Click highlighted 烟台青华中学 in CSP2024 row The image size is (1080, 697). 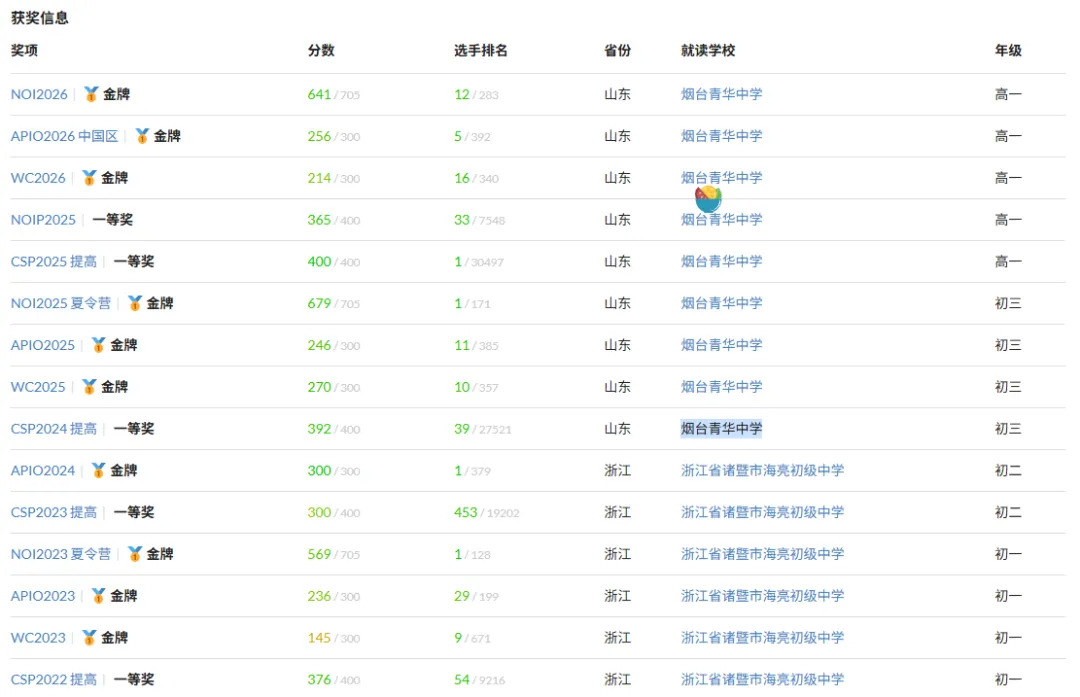coord(721,429)
